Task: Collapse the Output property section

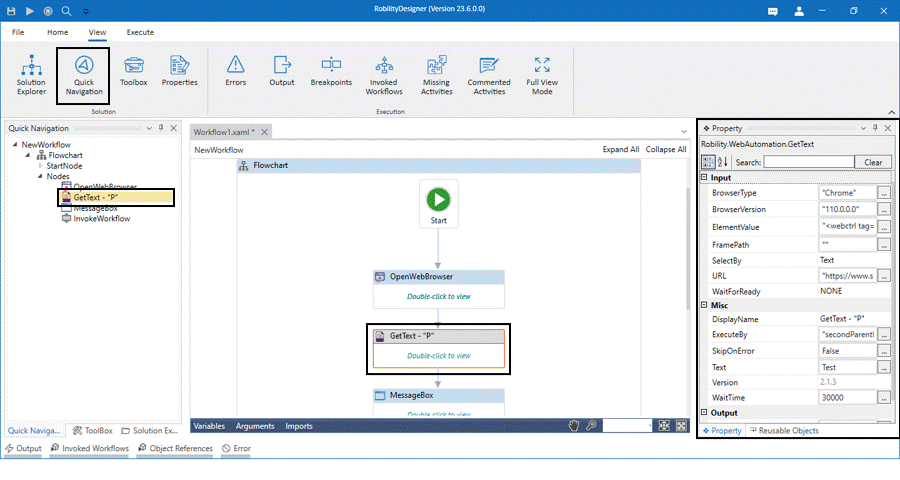Action: click(x=704, y=412)
